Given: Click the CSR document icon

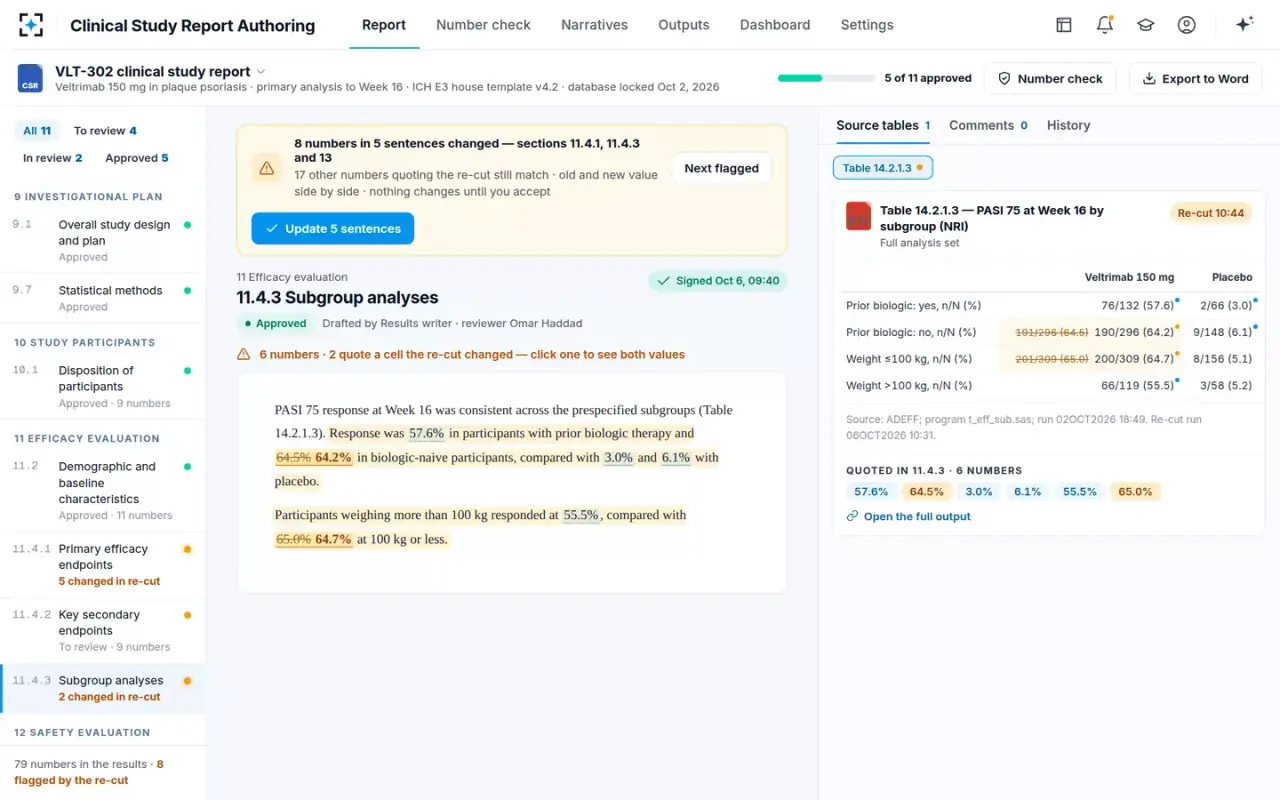Looking at the screenshot, I should (30, 79).
